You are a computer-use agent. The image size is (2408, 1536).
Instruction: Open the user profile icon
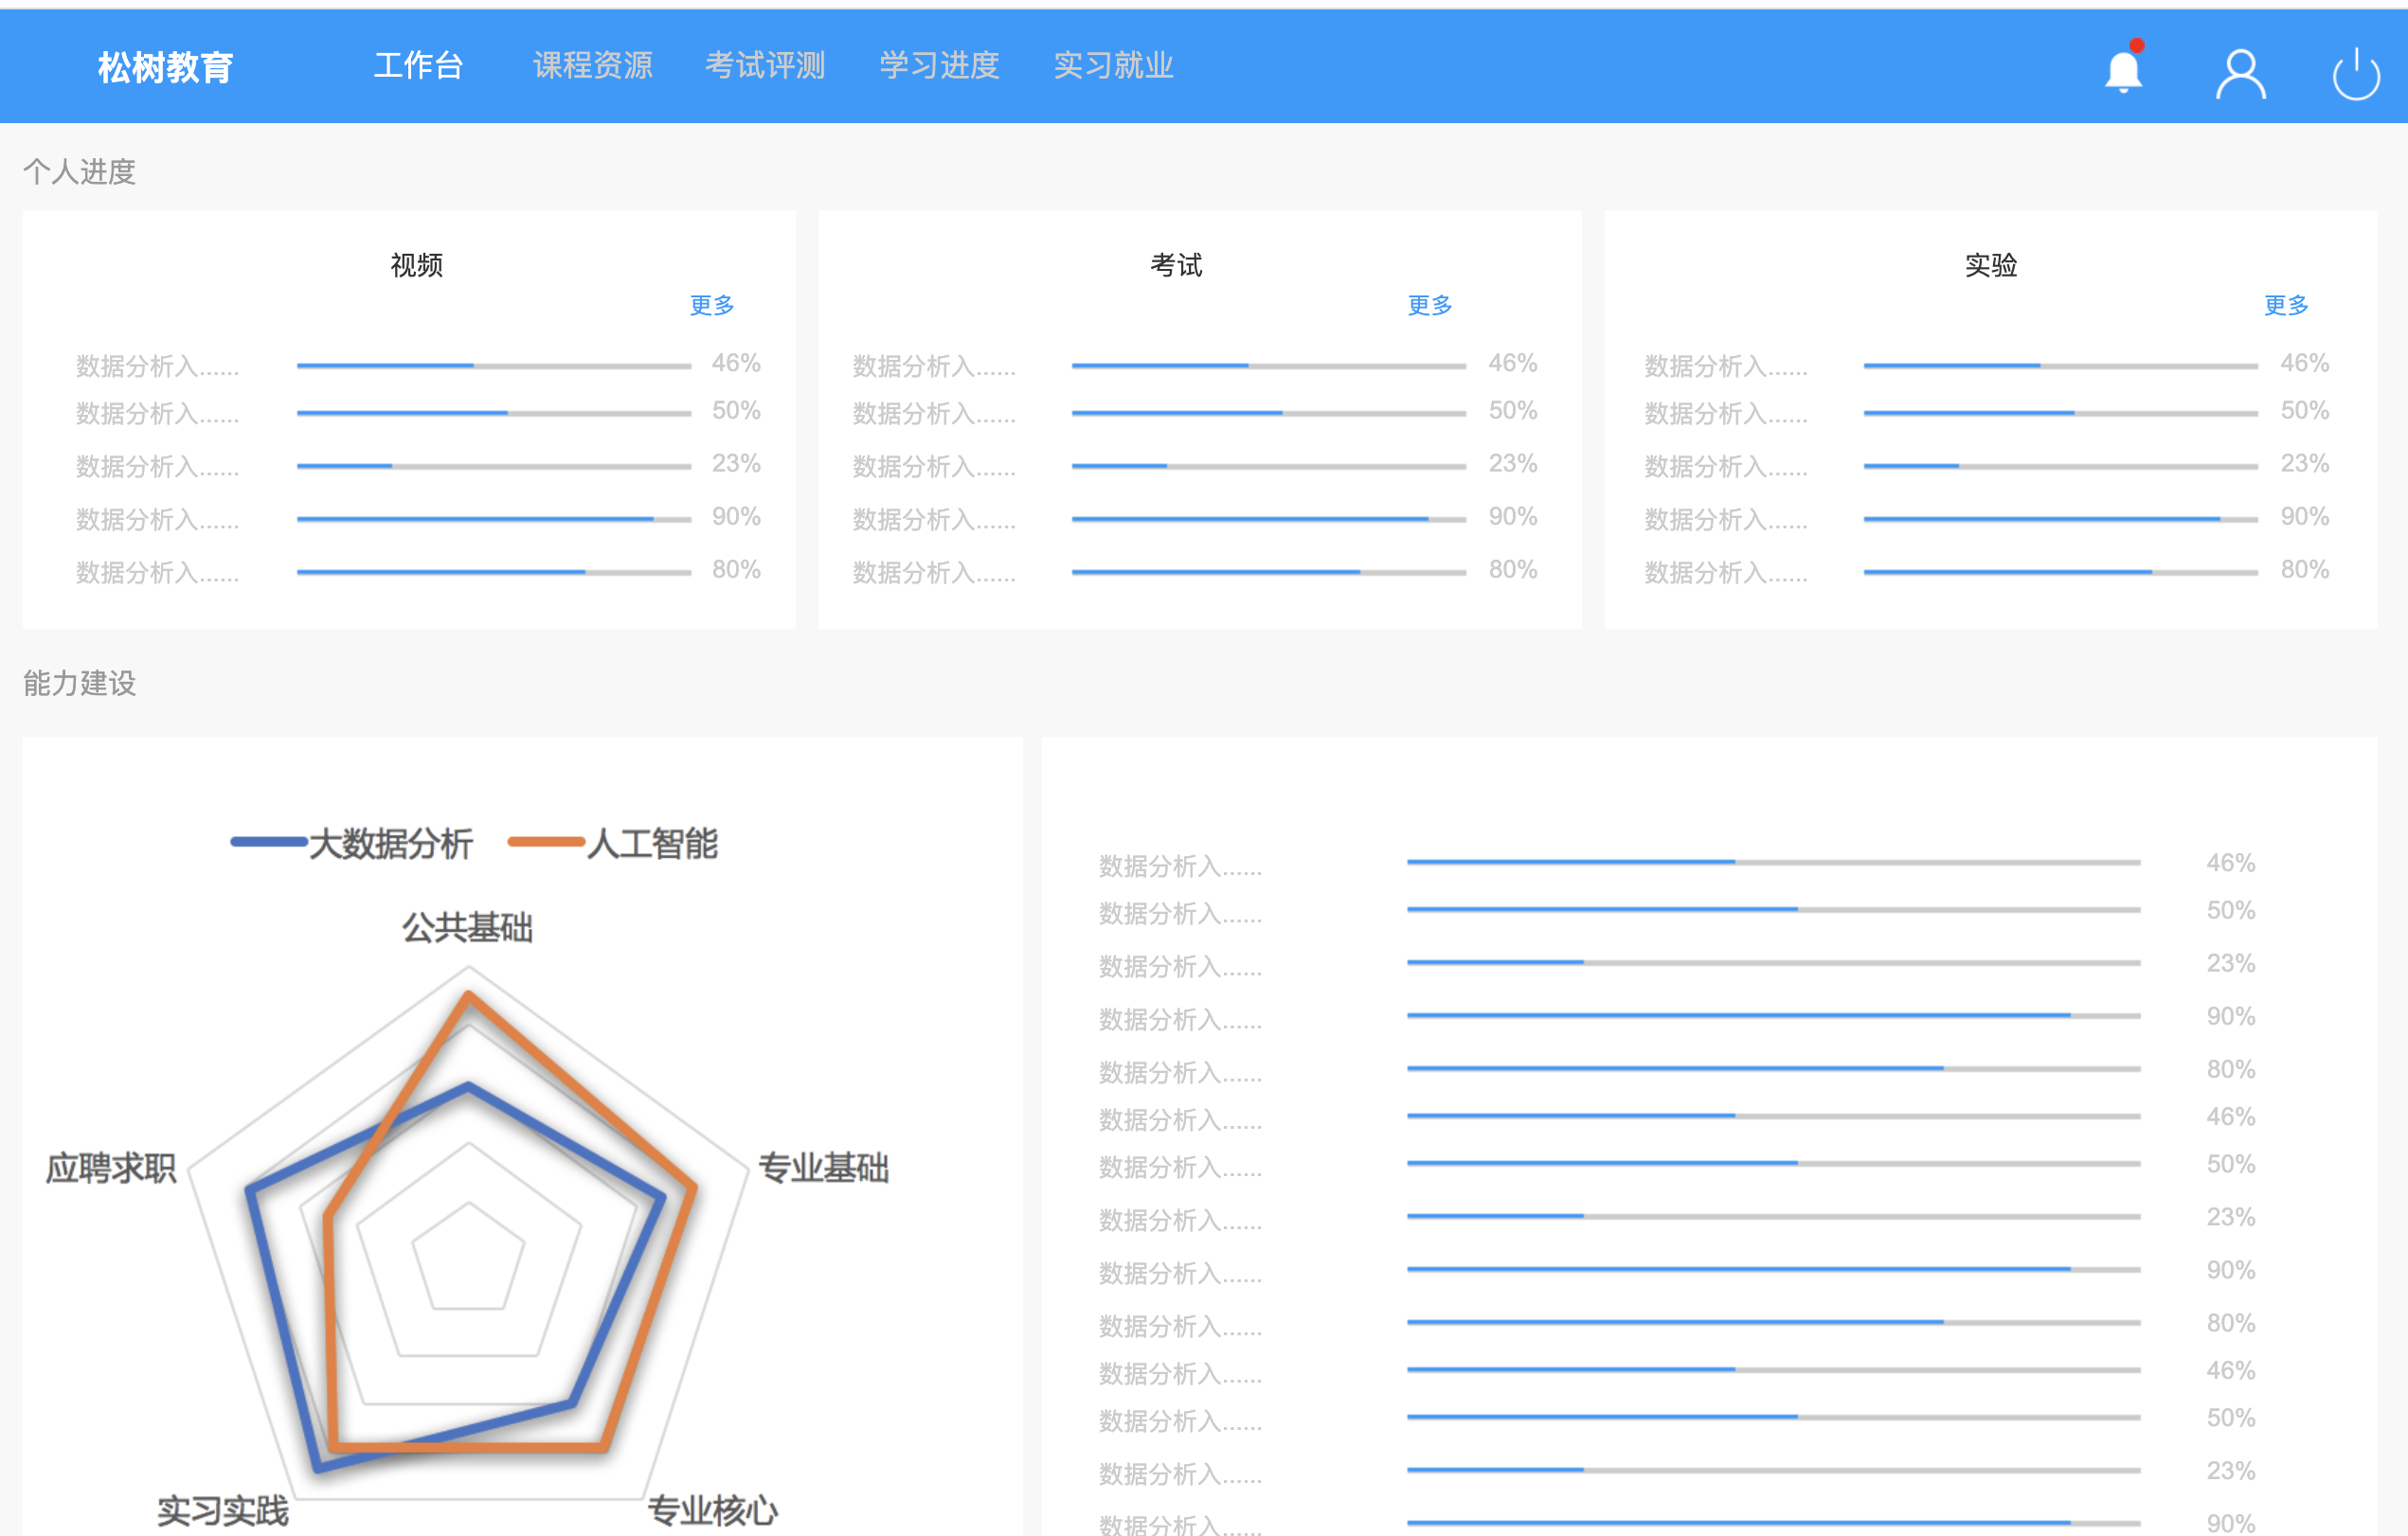tap(2240, 74)
